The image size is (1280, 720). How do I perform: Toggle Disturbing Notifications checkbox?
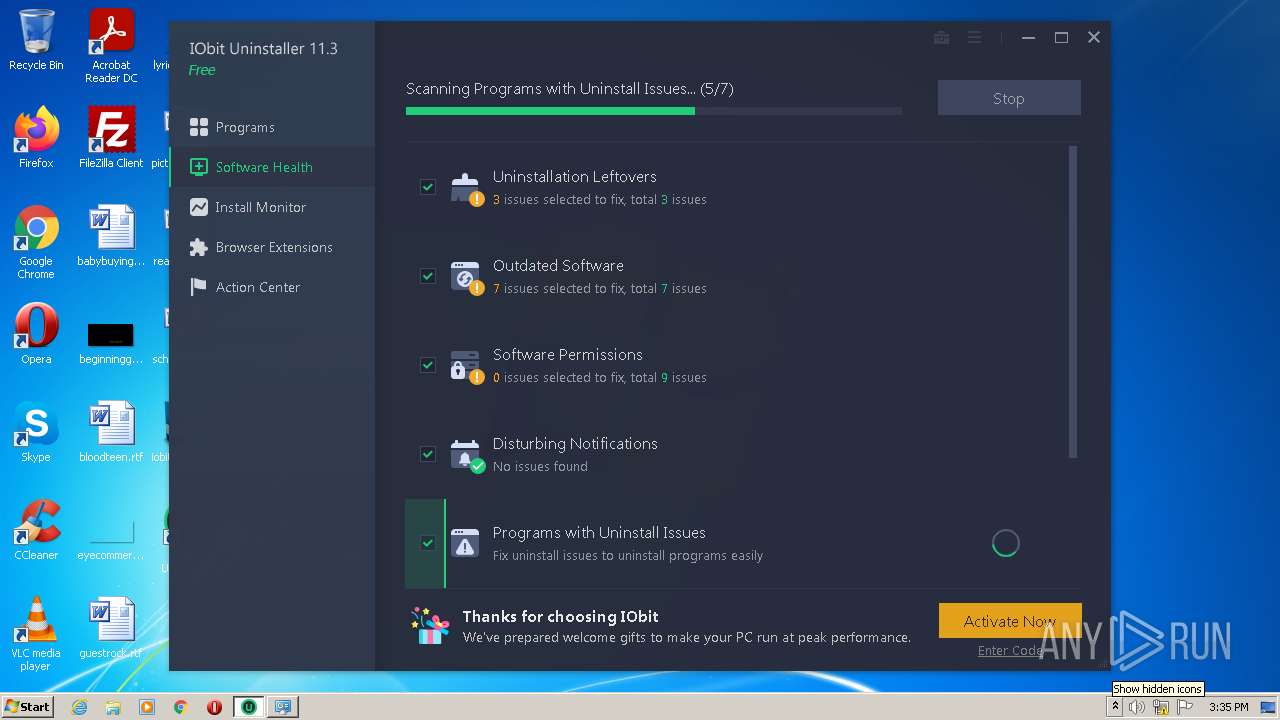428,454
